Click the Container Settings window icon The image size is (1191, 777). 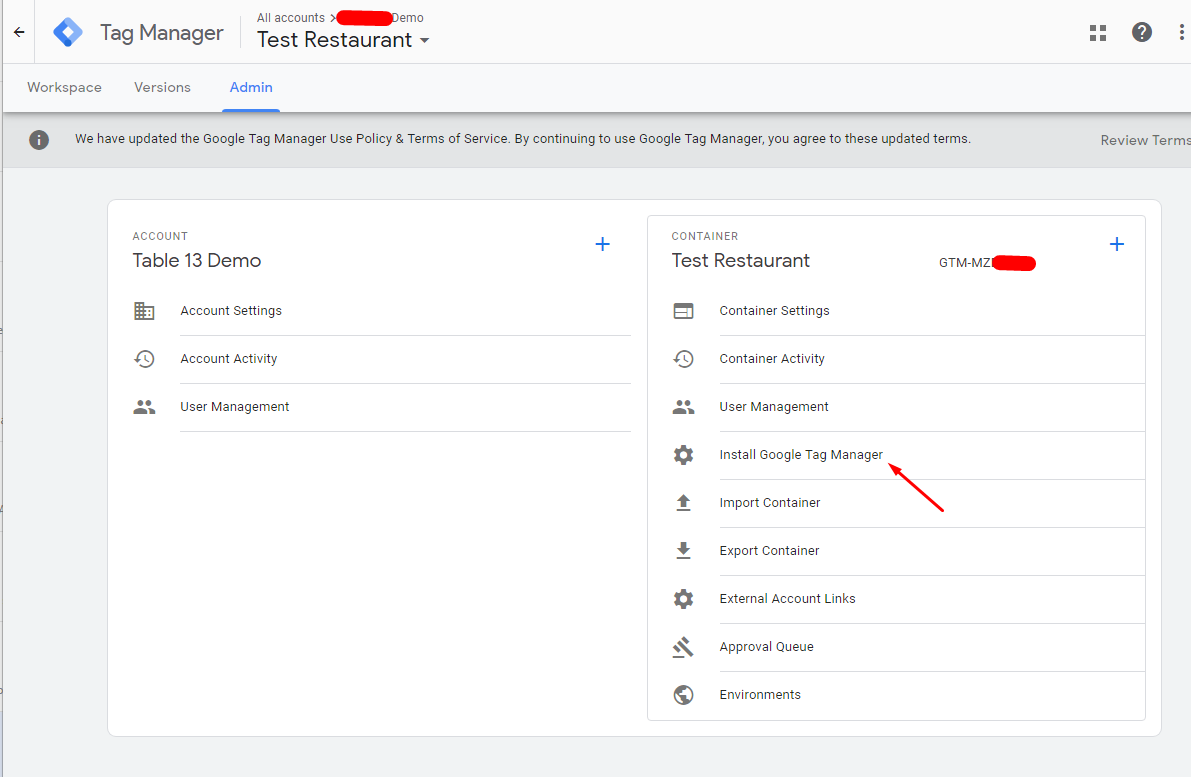[684, 311]
